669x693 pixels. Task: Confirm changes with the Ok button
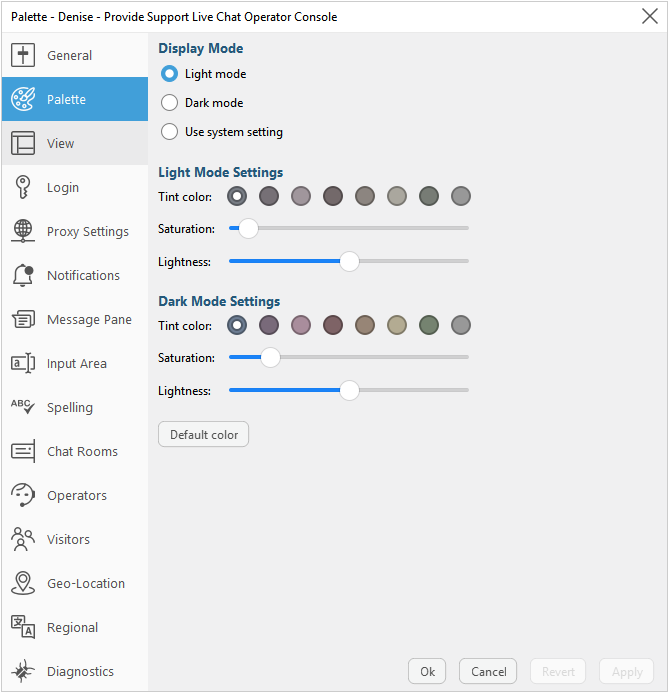(x=427, y=671)
